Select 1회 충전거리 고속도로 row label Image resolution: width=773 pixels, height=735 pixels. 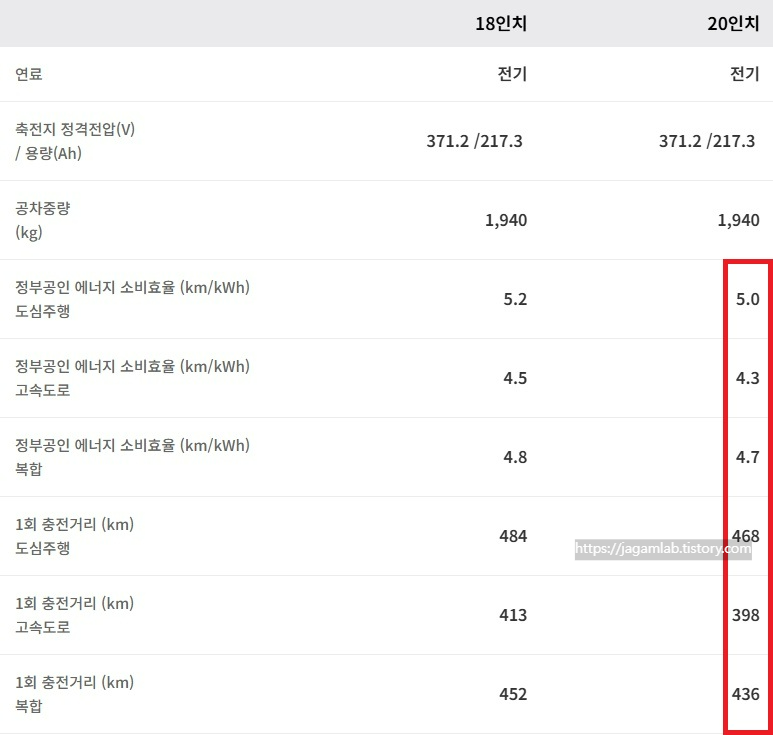[74, 615]
